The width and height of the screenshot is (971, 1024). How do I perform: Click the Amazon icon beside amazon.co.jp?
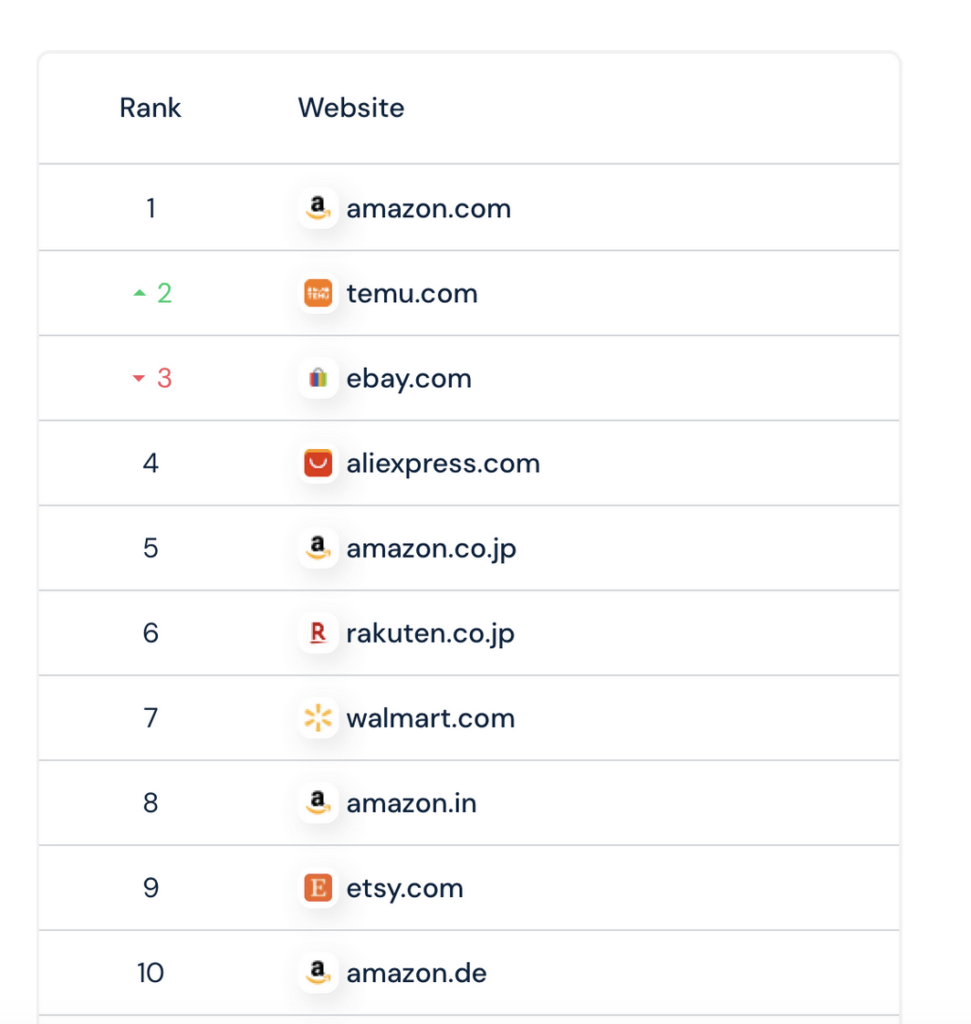(318, 548)
